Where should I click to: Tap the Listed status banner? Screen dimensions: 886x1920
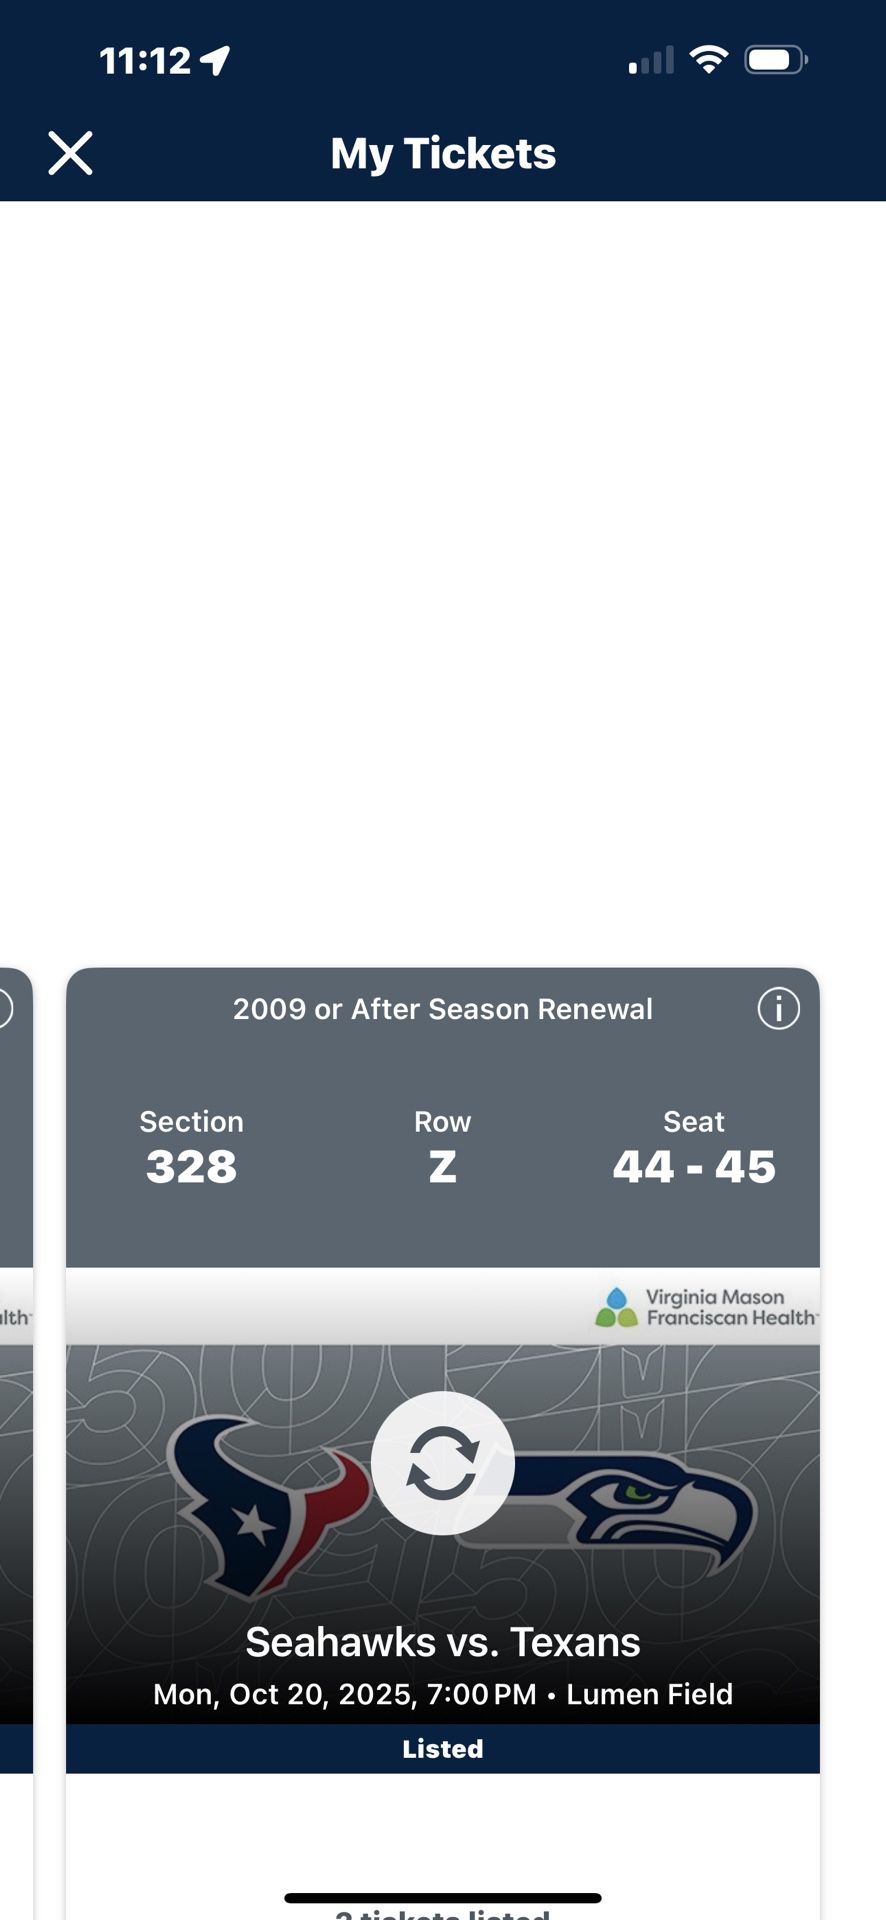[443, 1748]
